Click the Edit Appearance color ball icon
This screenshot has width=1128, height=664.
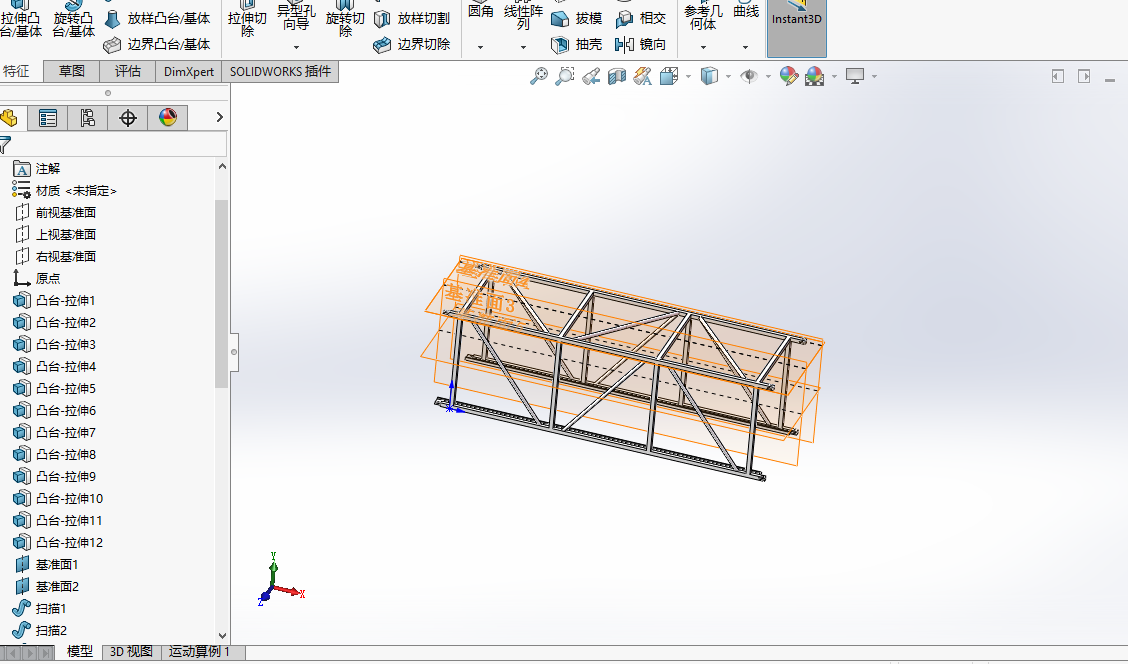click(x=788, y=76)
